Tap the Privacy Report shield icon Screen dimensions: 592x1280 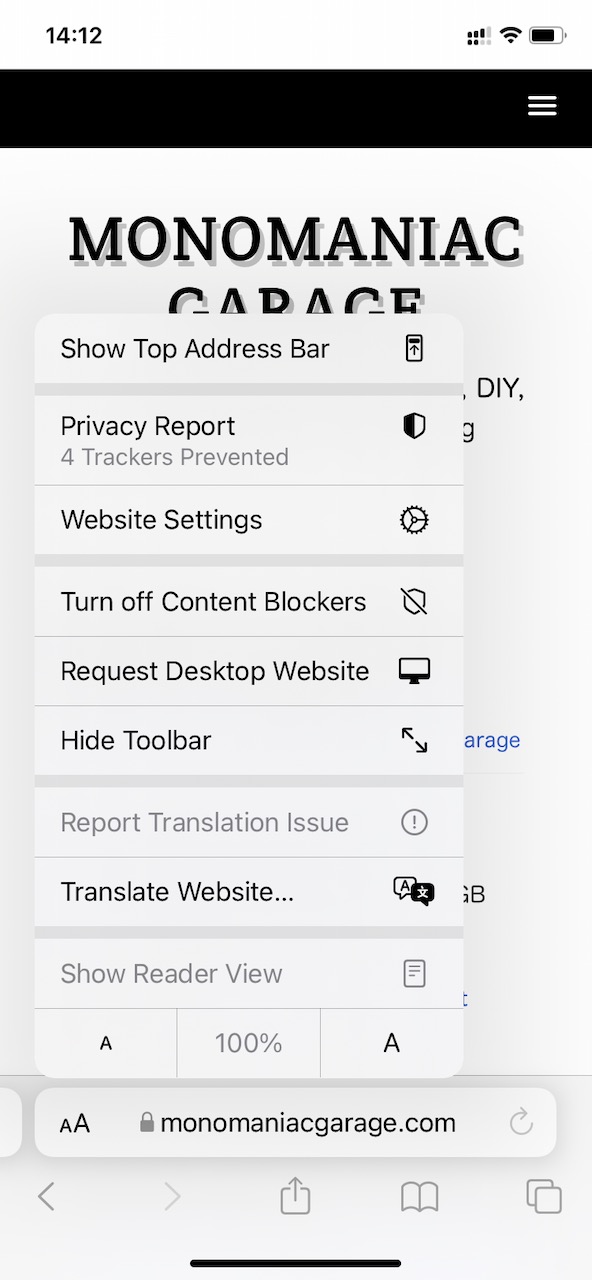414,427
